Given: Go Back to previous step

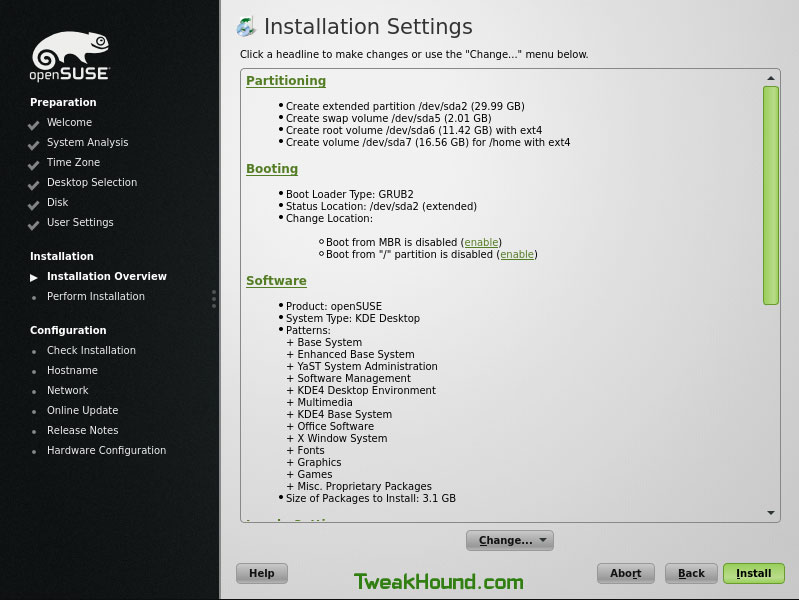Looking at the screenshot, I should point(691,573).
